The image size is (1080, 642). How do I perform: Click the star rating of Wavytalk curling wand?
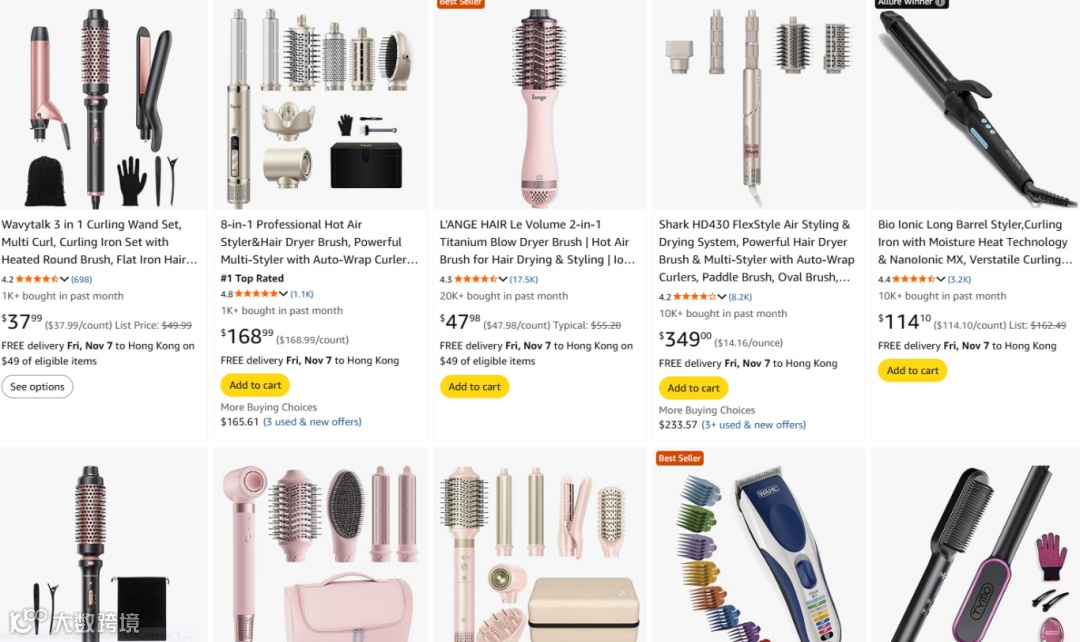point(37,279)
